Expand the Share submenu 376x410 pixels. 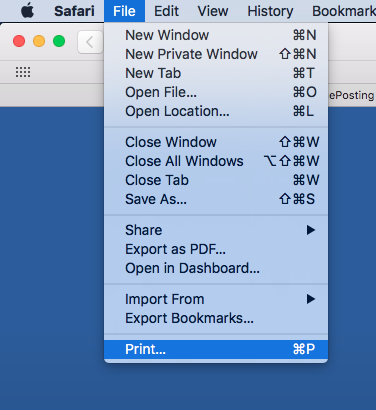coord(216,230)
